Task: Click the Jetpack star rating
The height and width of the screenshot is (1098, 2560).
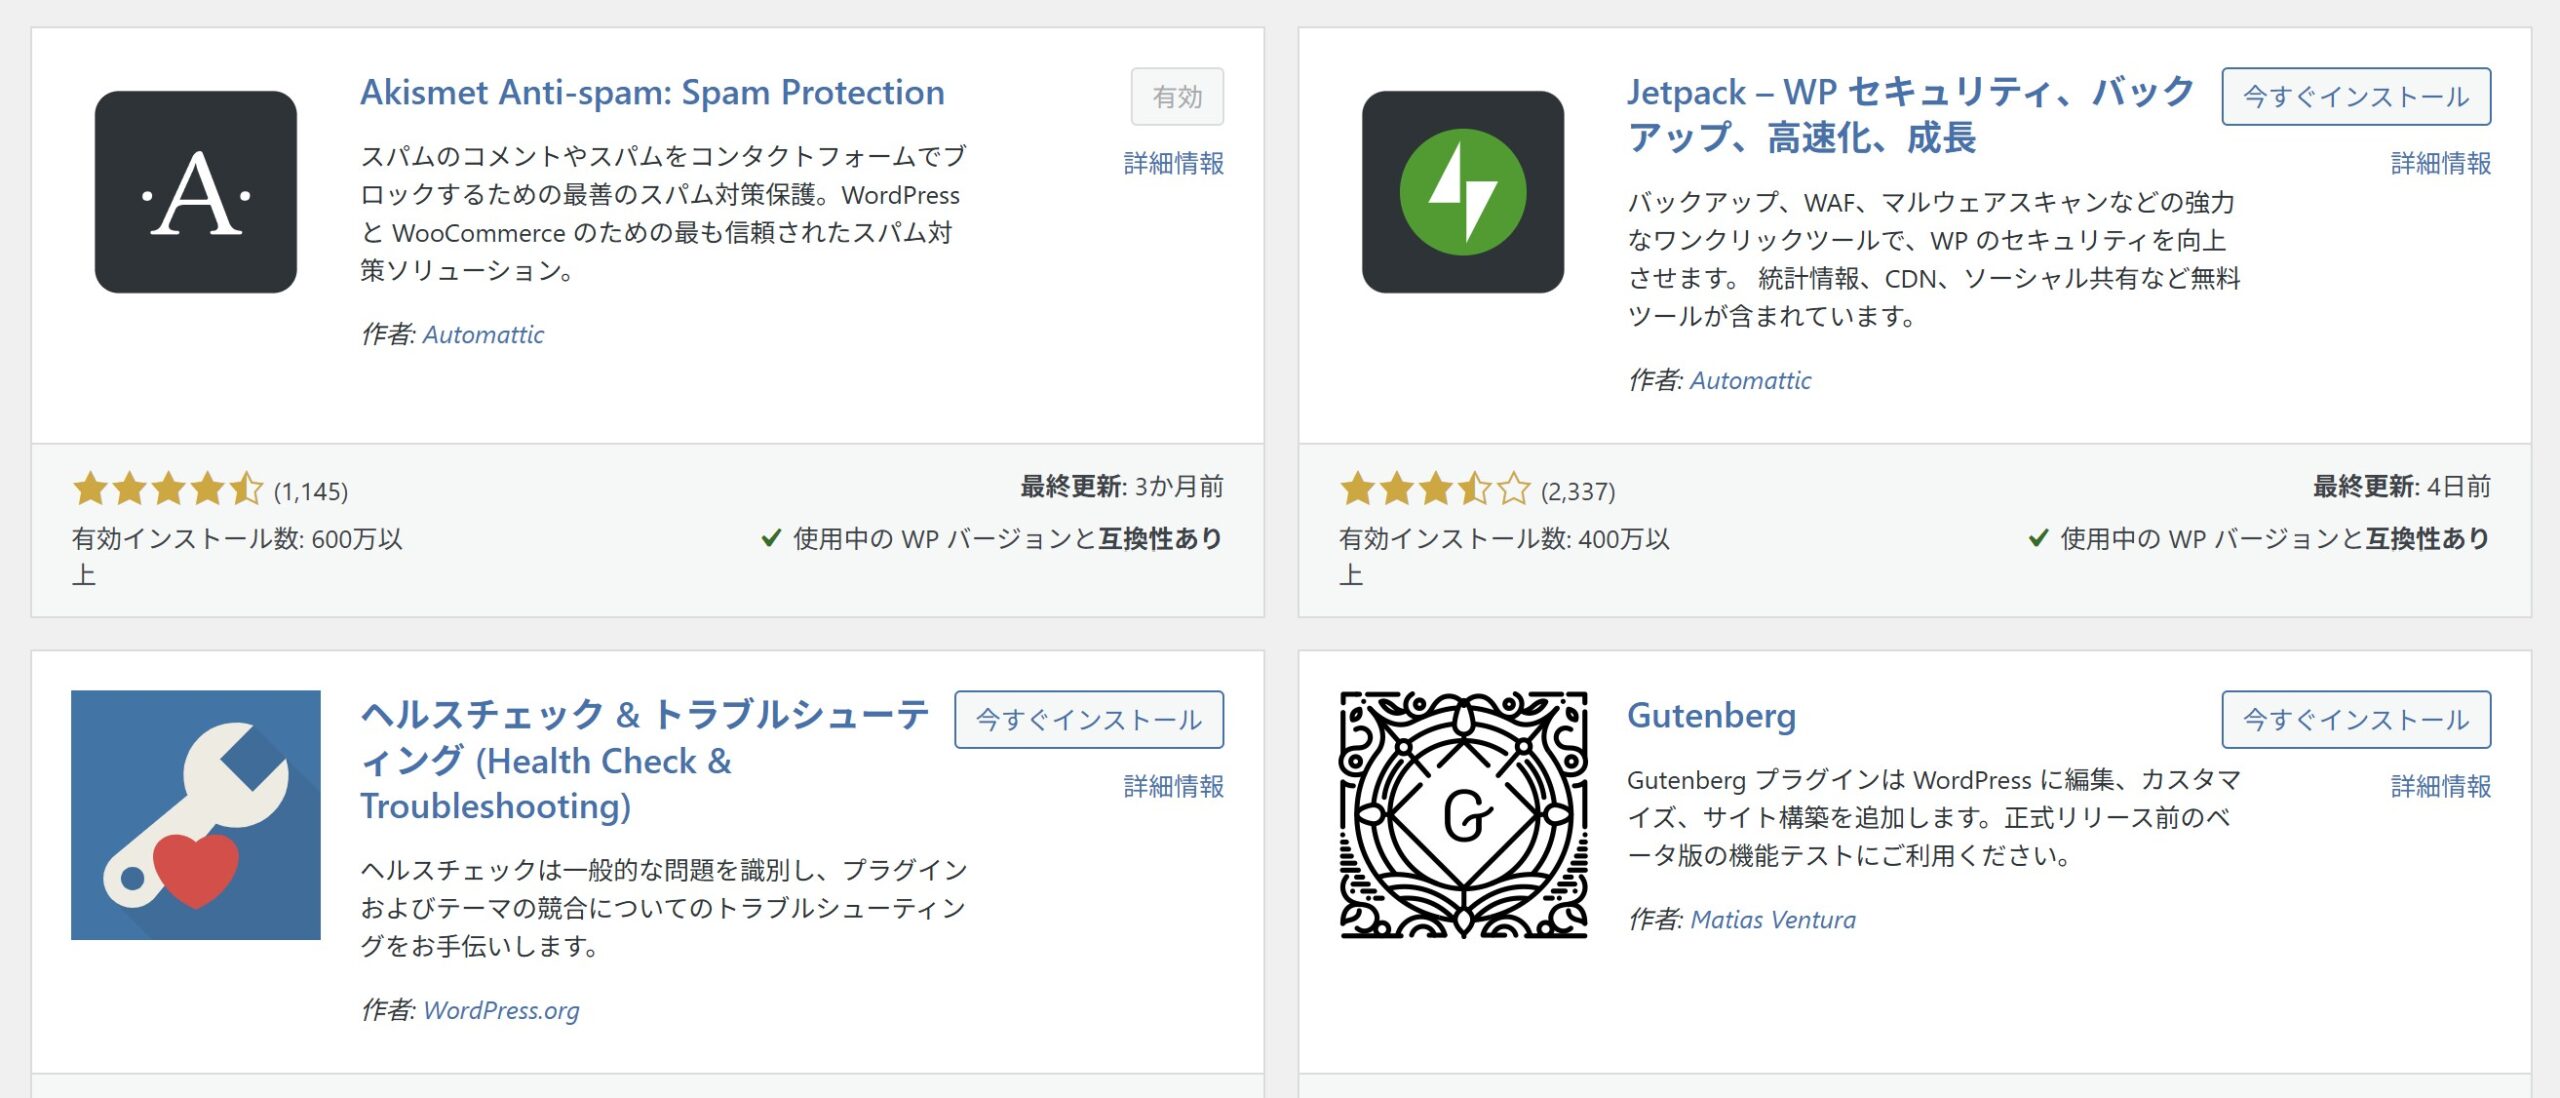Action: point(1434,490)
